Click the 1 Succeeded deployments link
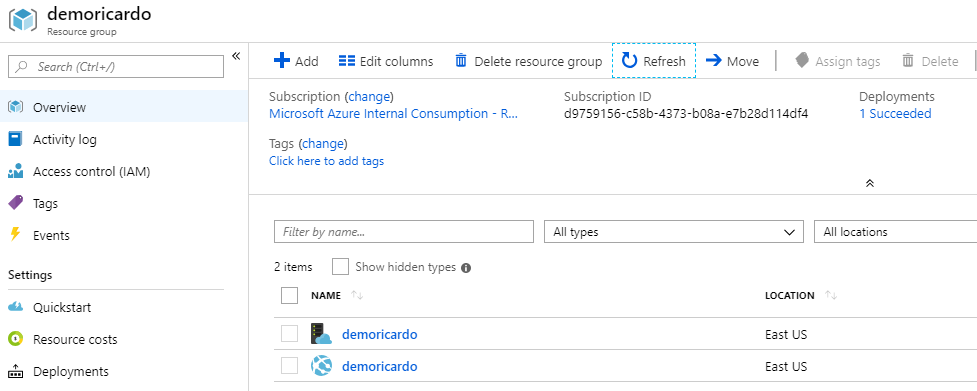Screen dimensions: 977x391 [x=895, y=113]
